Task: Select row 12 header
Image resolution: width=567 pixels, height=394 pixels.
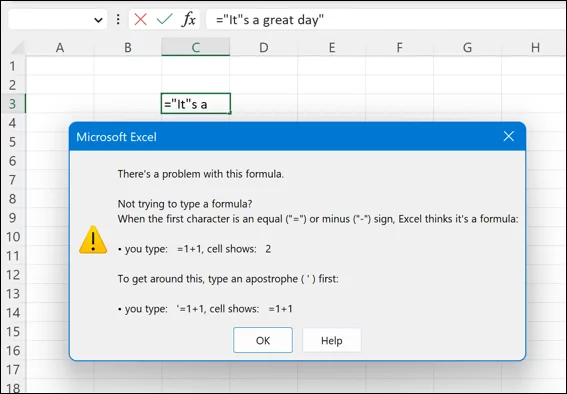Action: pyautogui.click(x=13, y=275)
